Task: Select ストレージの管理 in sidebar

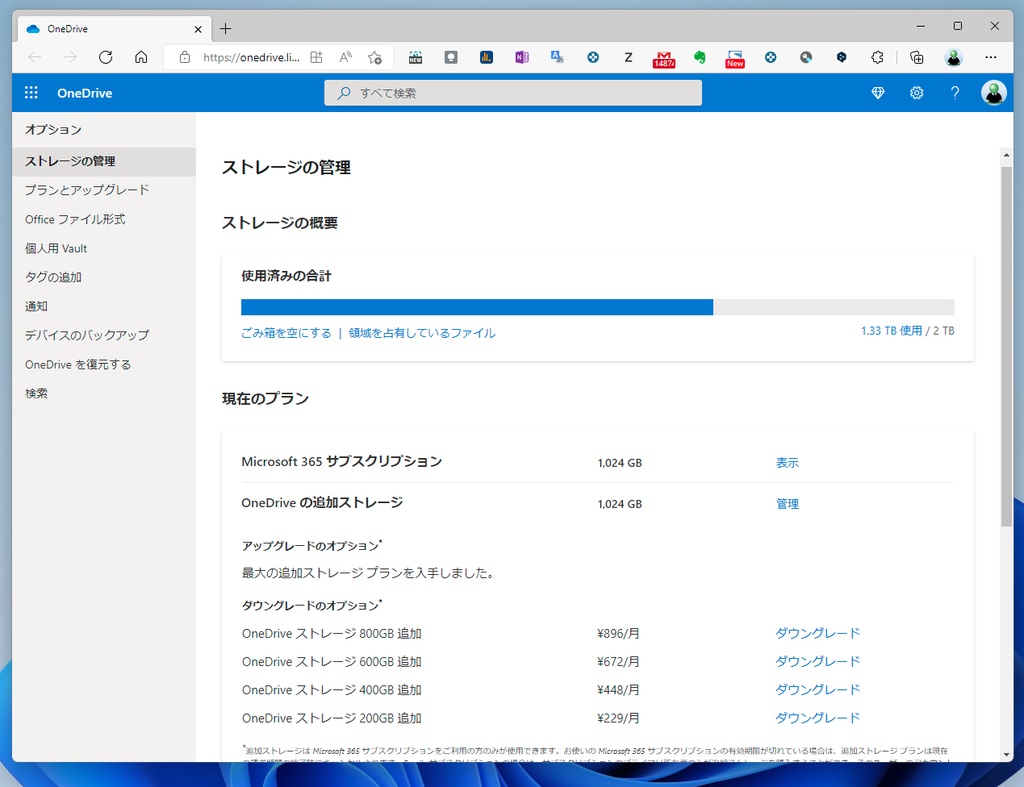Action: 104,161
